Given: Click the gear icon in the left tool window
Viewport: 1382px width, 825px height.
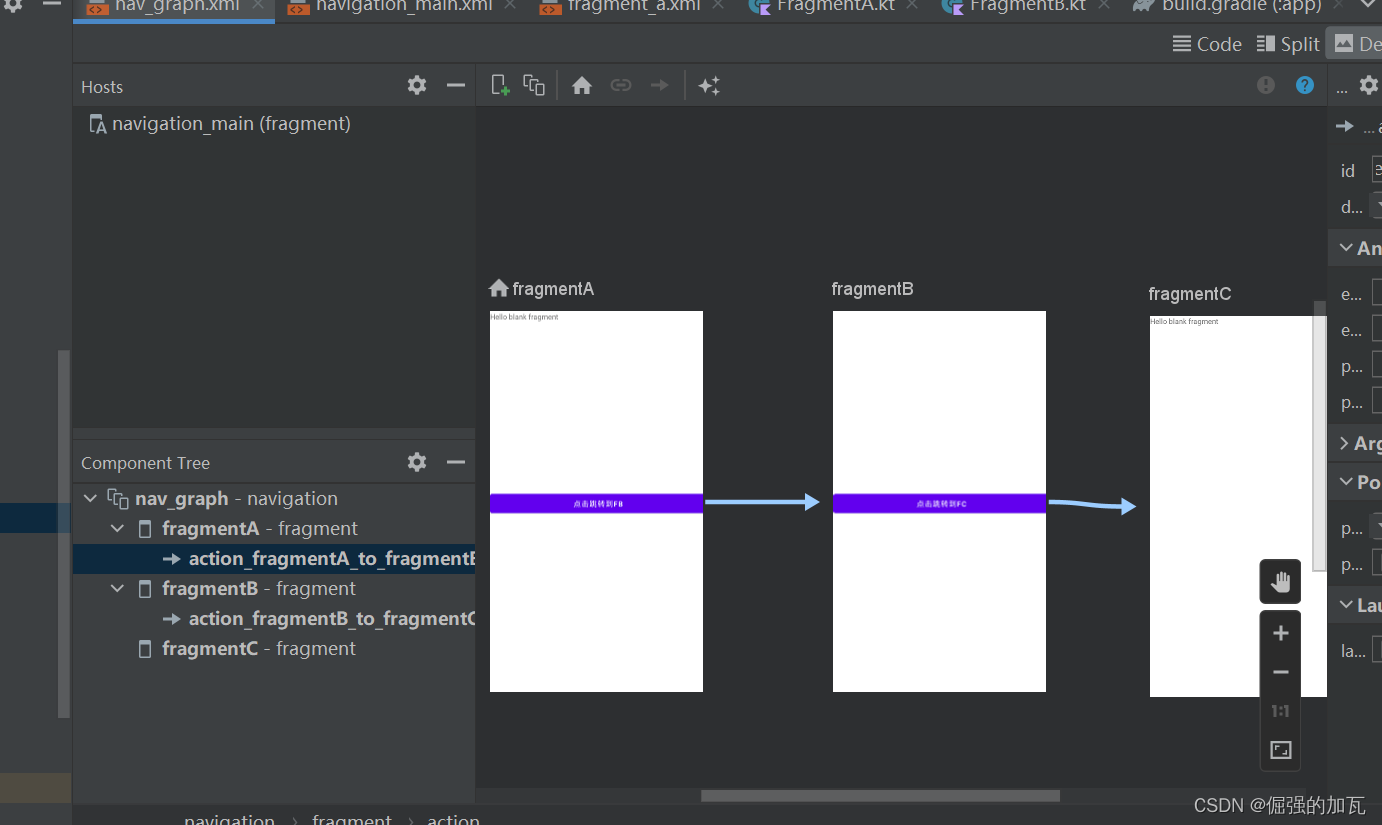Looking at the screenshot, I should coord(12,5).
